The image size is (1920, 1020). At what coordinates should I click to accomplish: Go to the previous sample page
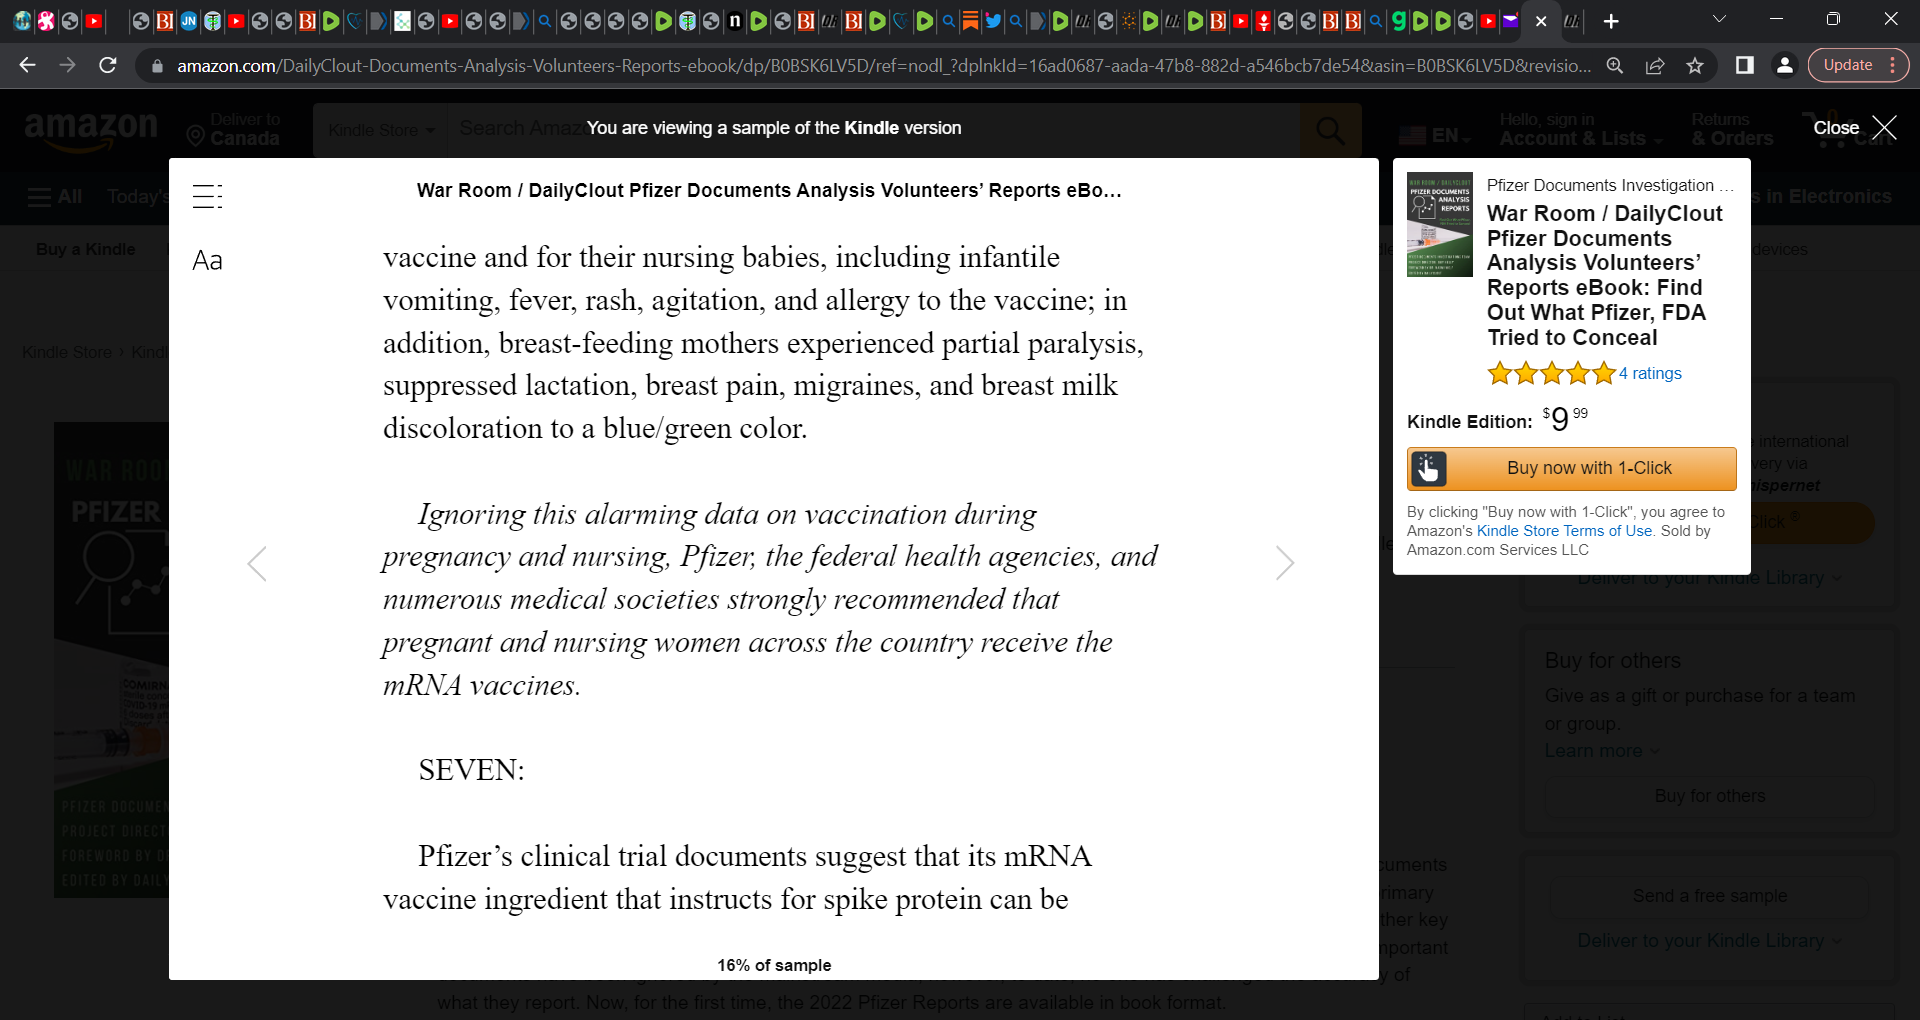pos(257,564)
